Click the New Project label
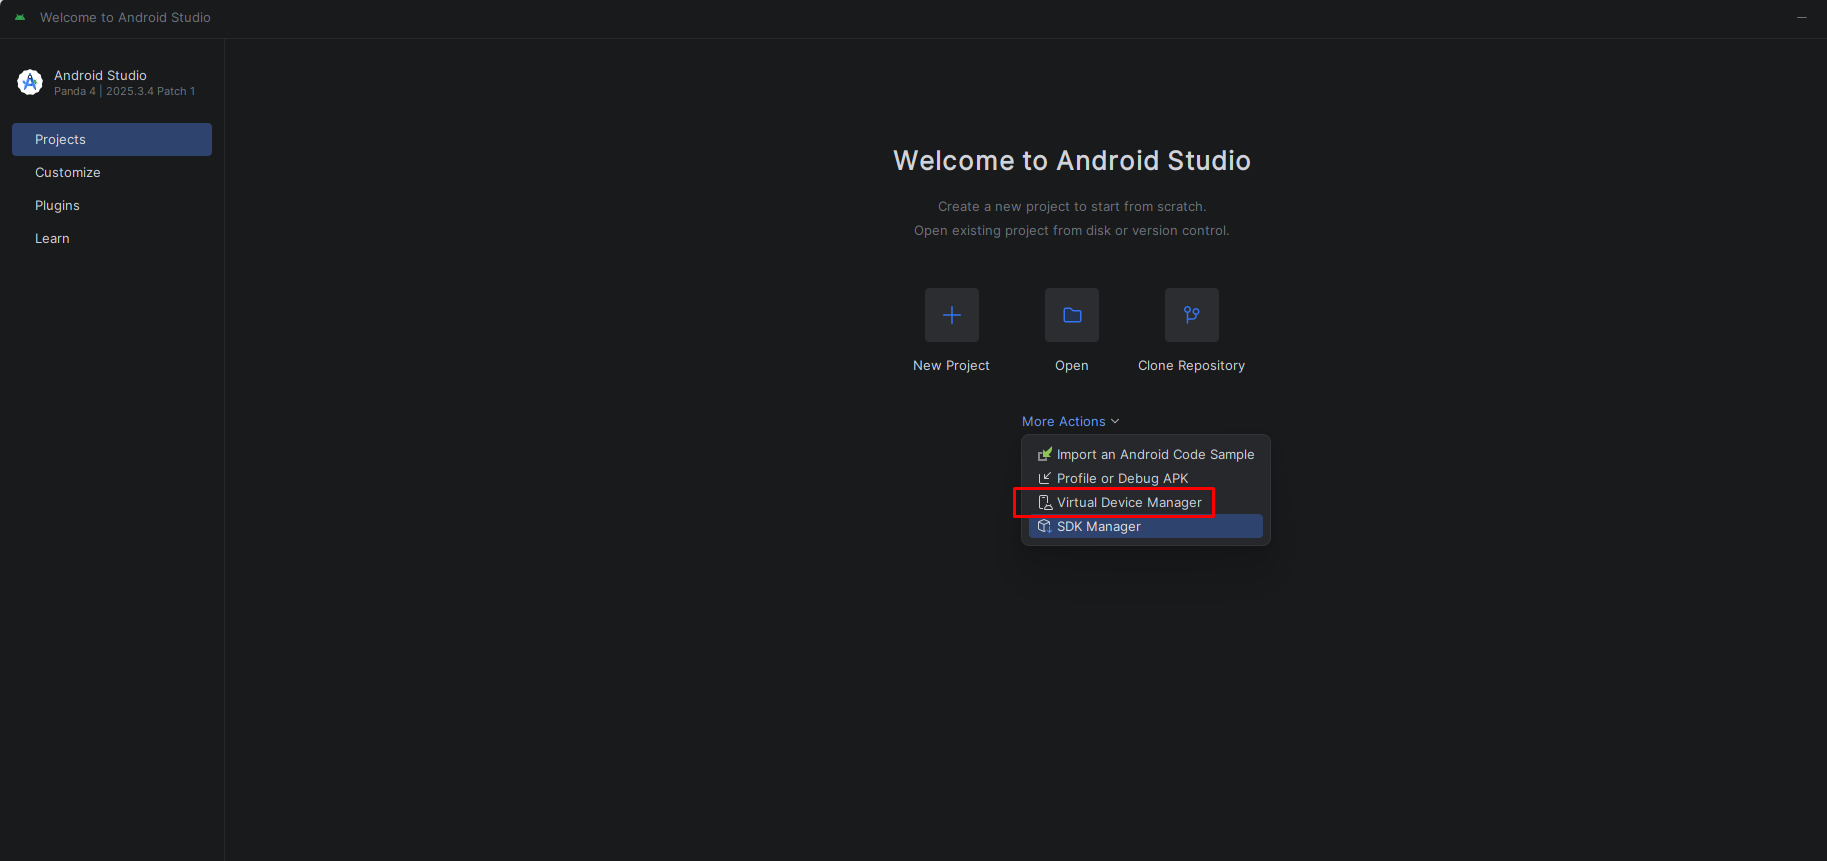The width and height of the screenshot is (1827, 861). [x=951, y=365]
